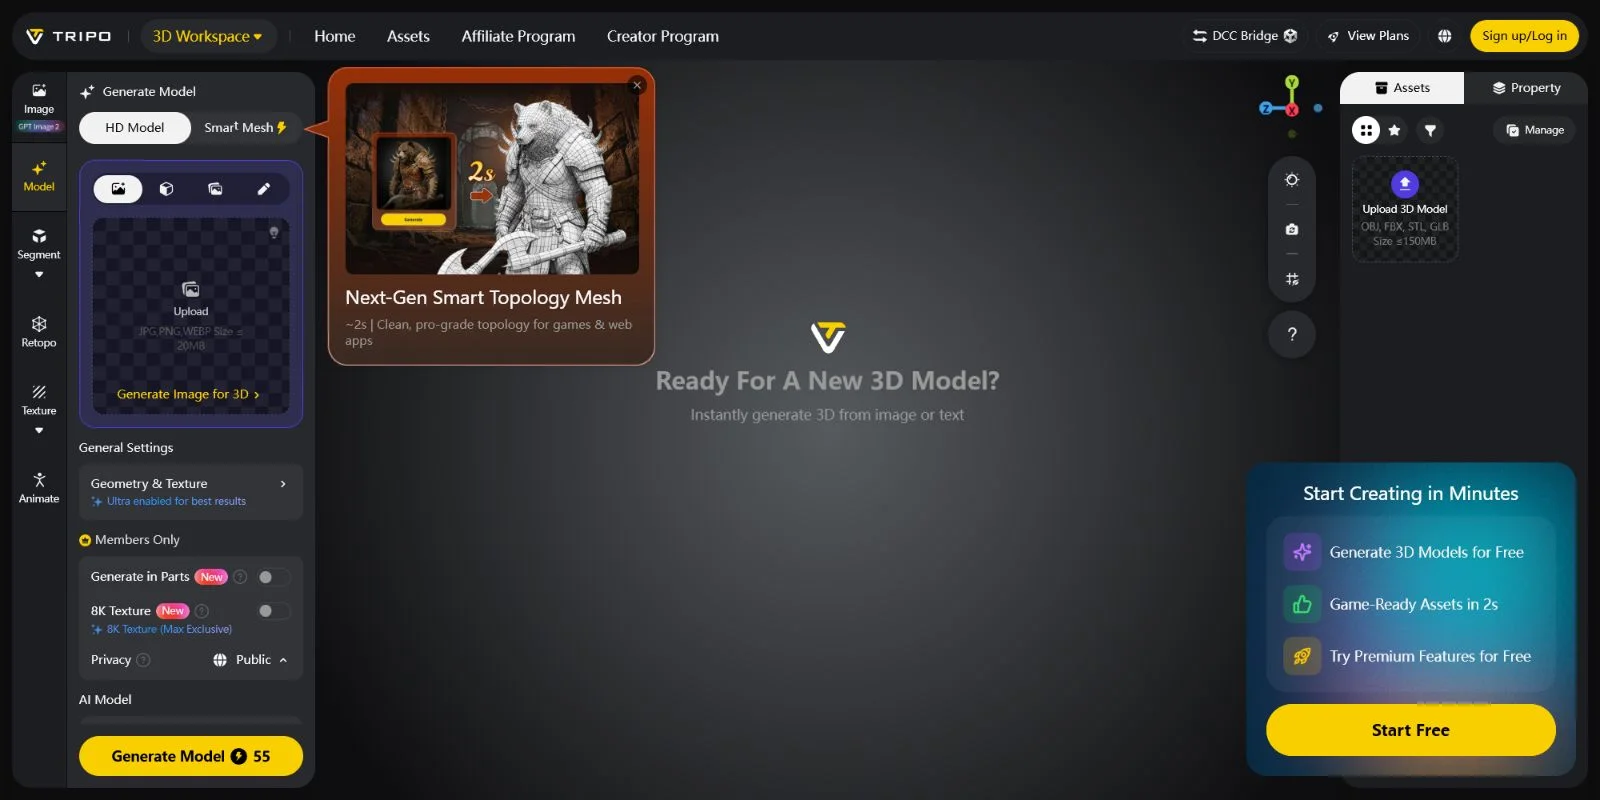Image resolution: width=1600 pixels, height=800 pixels.
Task: Enable the 8K Texture toggle
Action: (273, 611)
